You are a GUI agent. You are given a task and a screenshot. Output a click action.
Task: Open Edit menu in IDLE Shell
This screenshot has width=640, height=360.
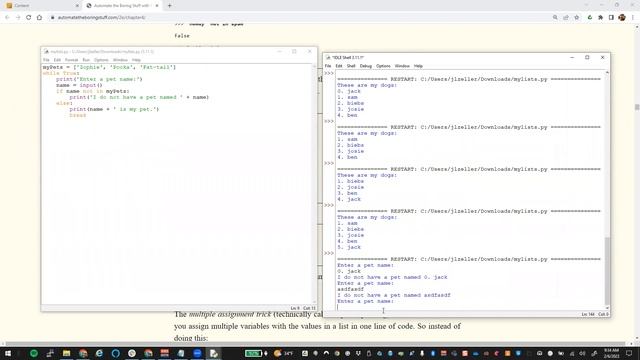339,66
